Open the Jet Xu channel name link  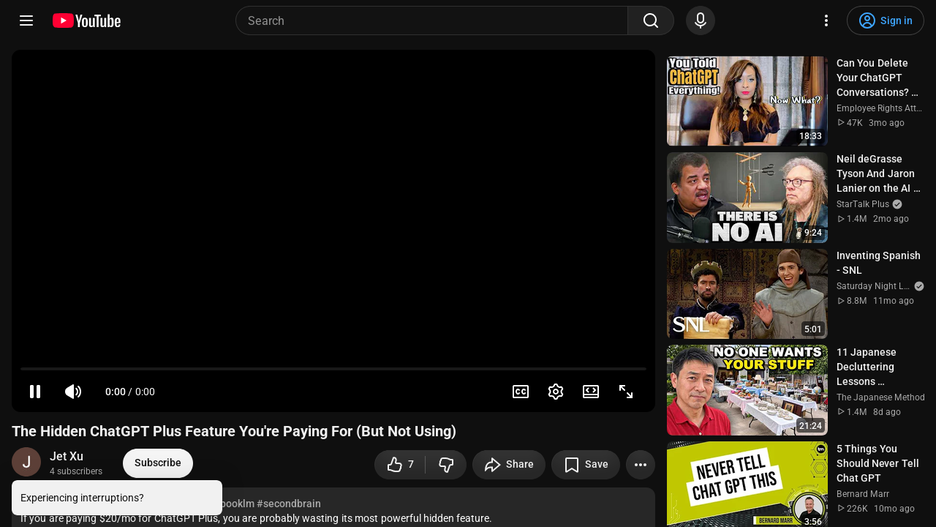66,456
